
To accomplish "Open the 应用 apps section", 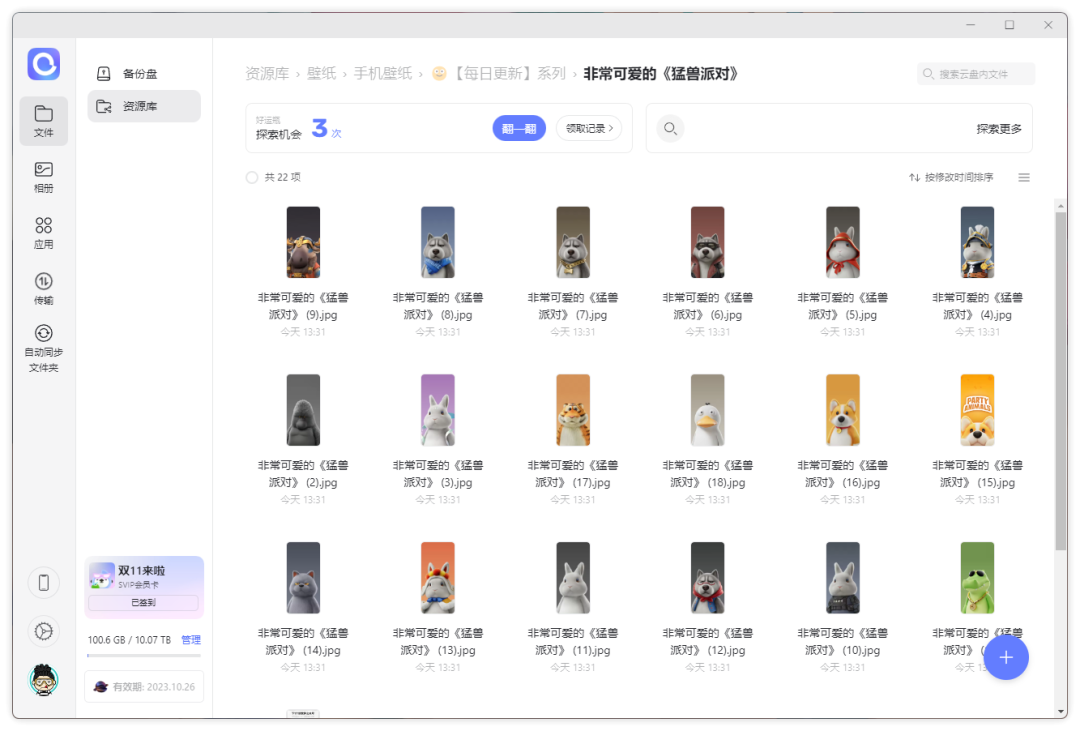I will click(x=43, y=233).
